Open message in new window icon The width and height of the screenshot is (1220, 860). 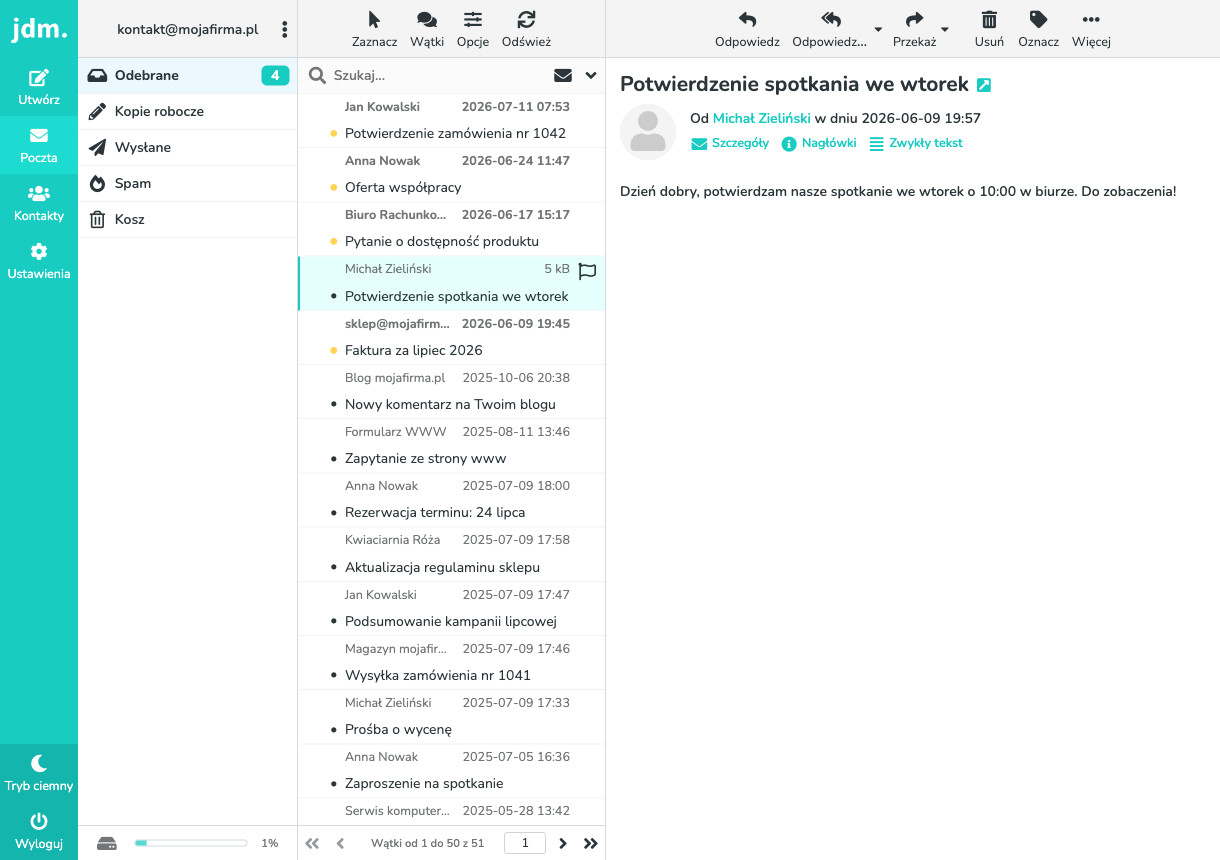point(984,85)
